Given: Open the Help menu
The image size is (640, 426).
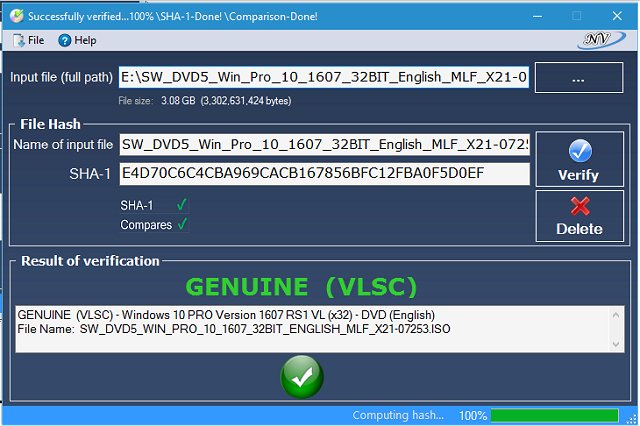Looking at the screenshot, I should pyautogui.click(x=77, y=40).
